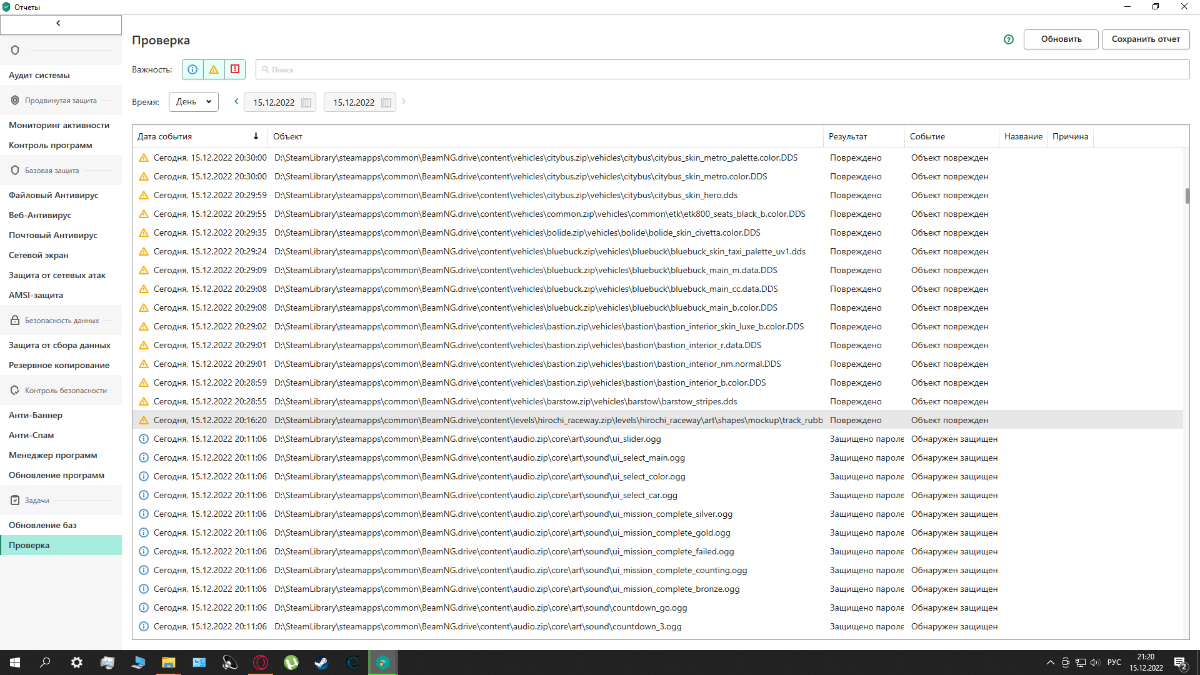
Task: Open Аудит системы report section
Action: pyautogui.click(x=61, y=75)
